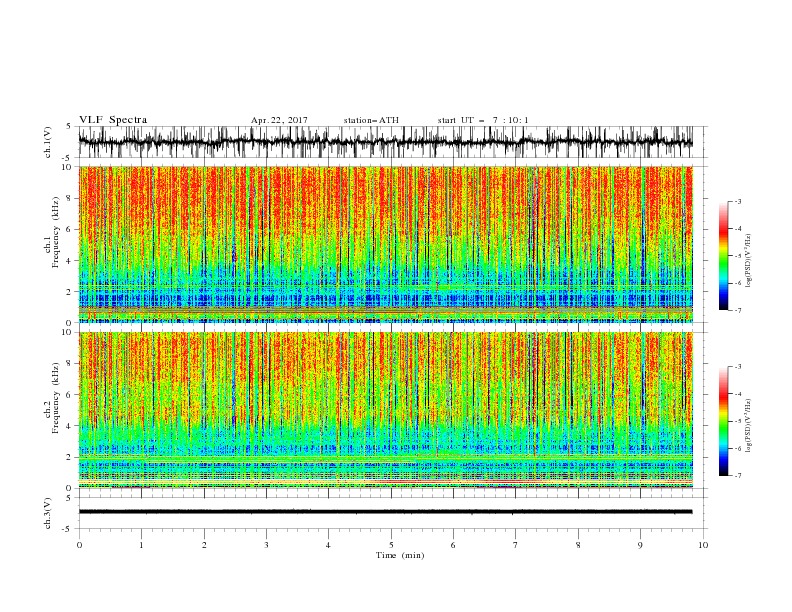Click the ch.1 colorbar "log(PSD)(V²/Hz)" label

(748, 261)
